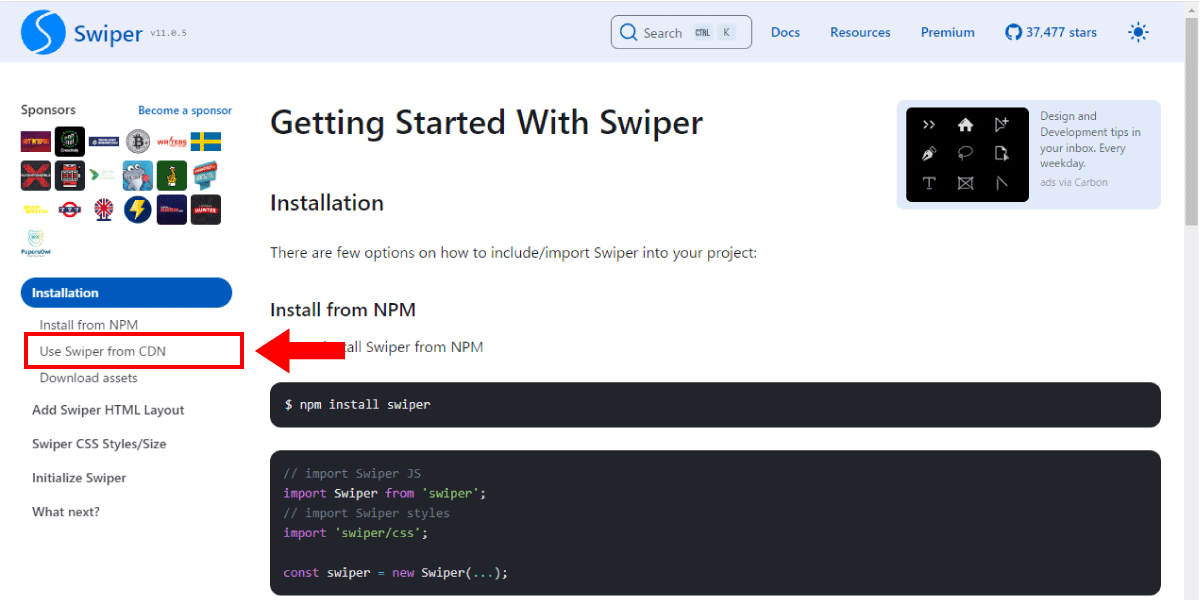Click the ads via Carbon link
This screenshot has width=1200, height=600.
1074,183
